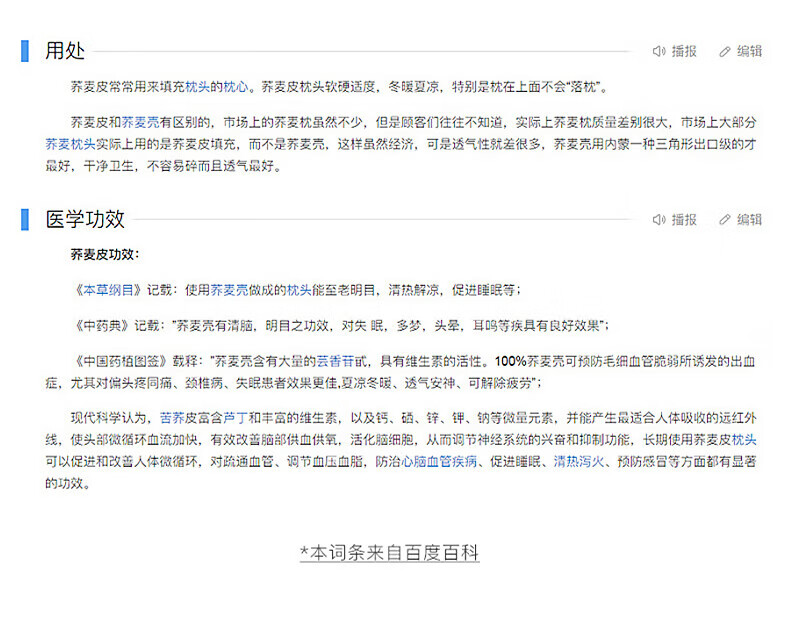Follow the 苦荞 hyperlink
790x638 pixels.
coord(171,417)
